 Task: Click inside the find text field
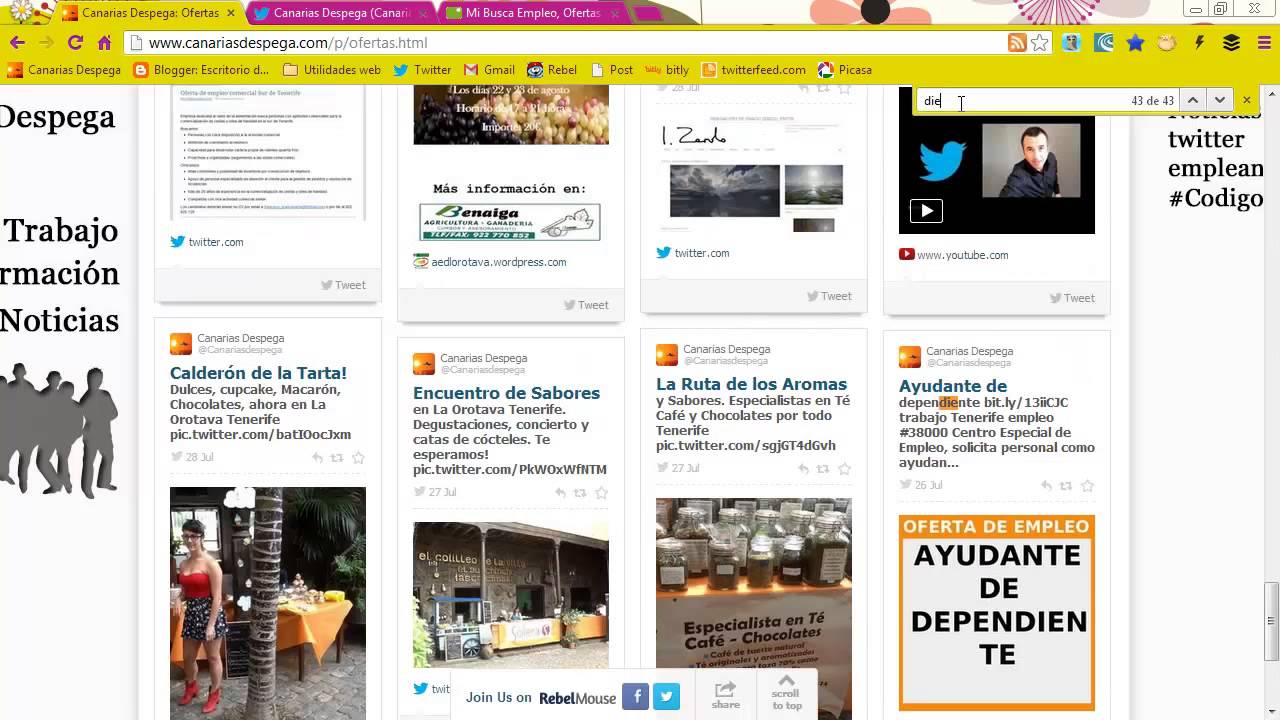tap(1020, 101)
